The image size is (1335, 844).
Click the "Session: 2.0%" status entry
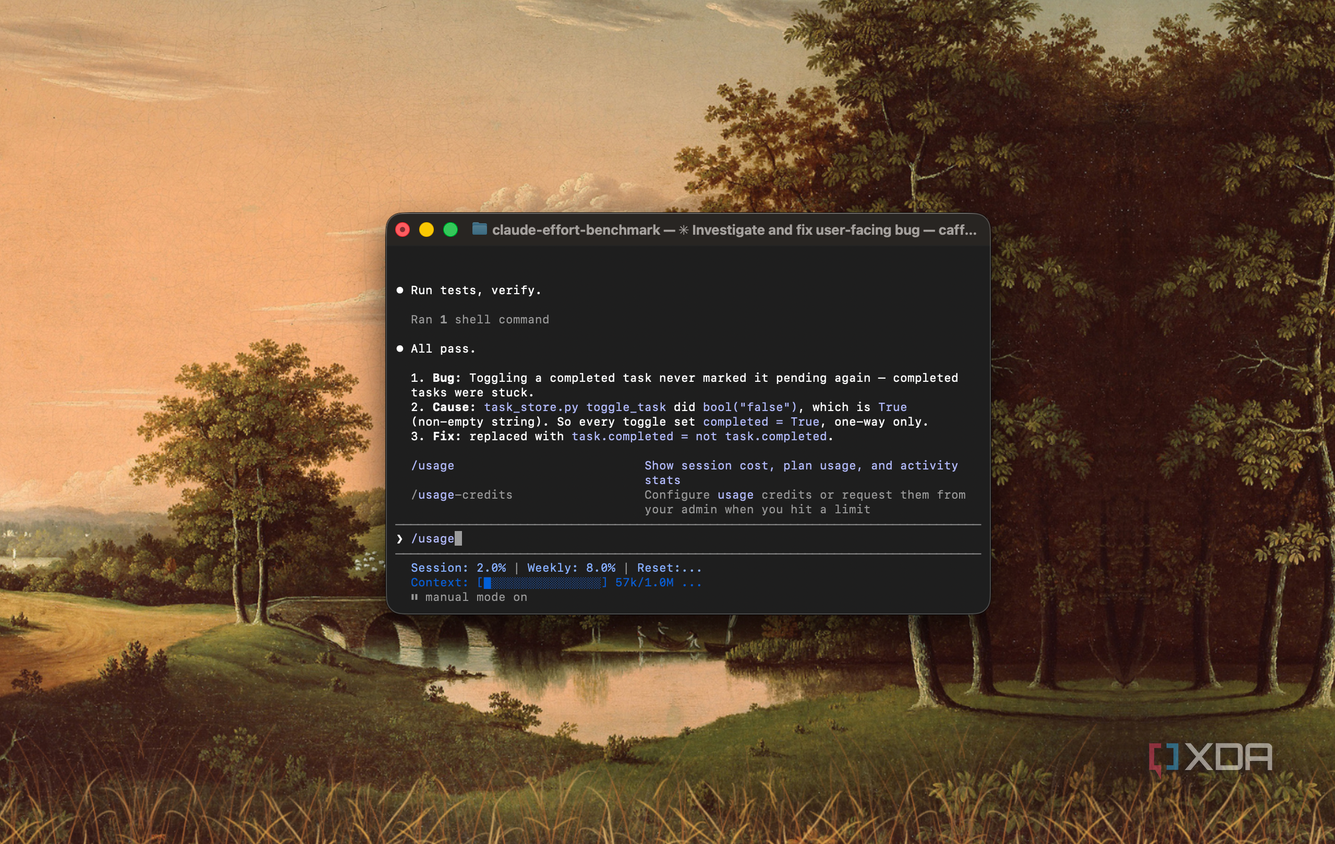[x=458, y=568]
